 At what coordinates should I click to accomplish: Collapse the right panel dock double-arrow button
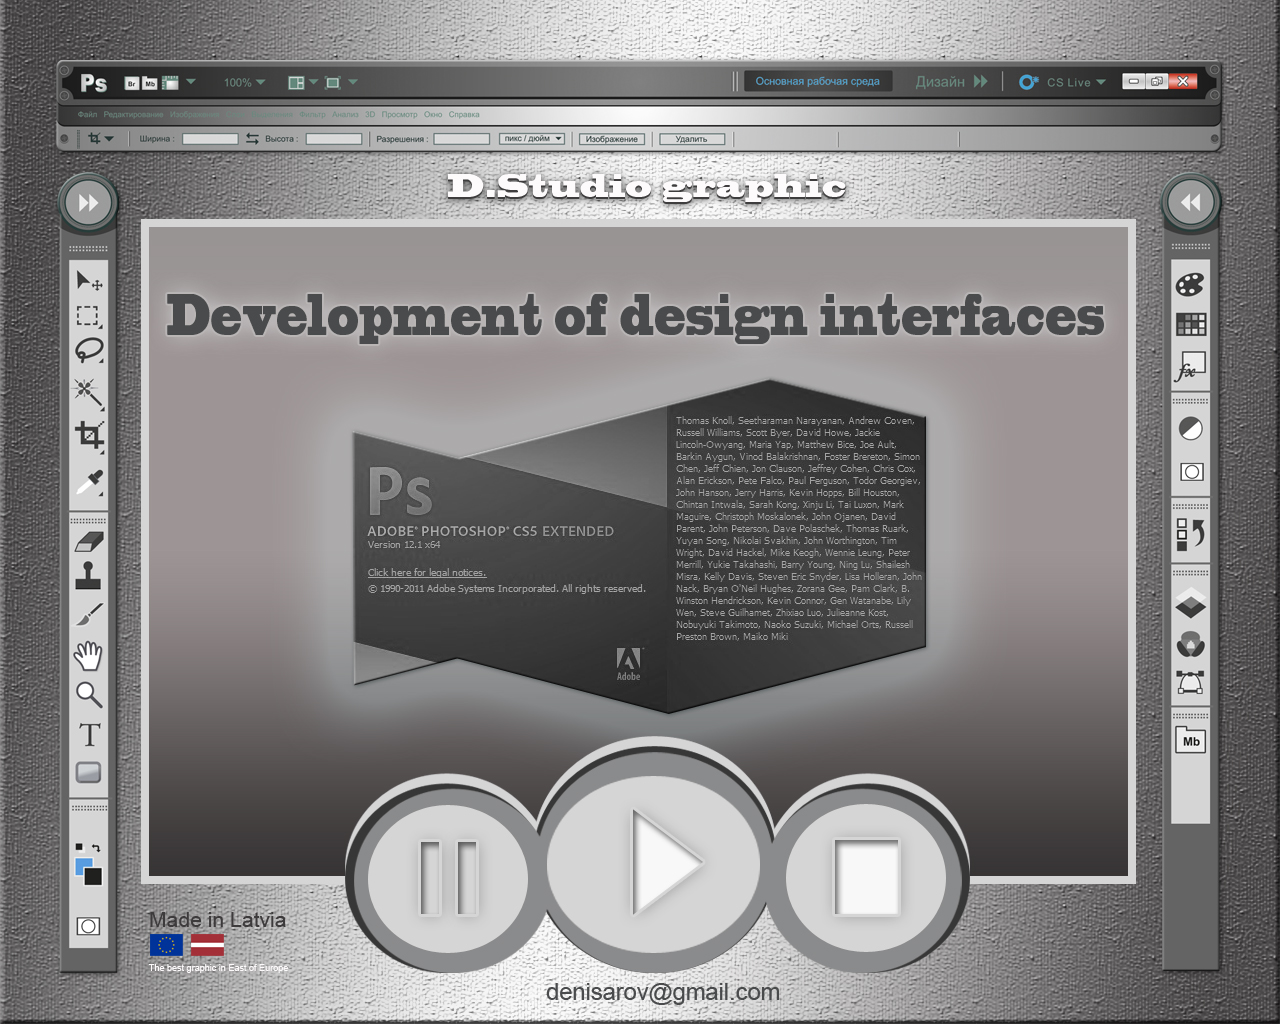point(1191,203)
